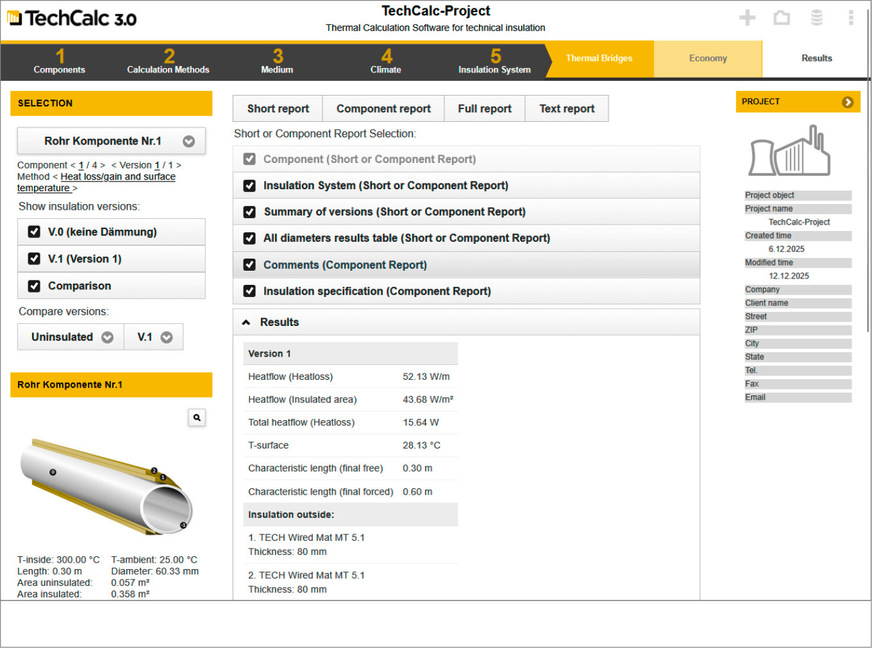
Task: Go to next component arrow
Action: click(x=102, y=165)
